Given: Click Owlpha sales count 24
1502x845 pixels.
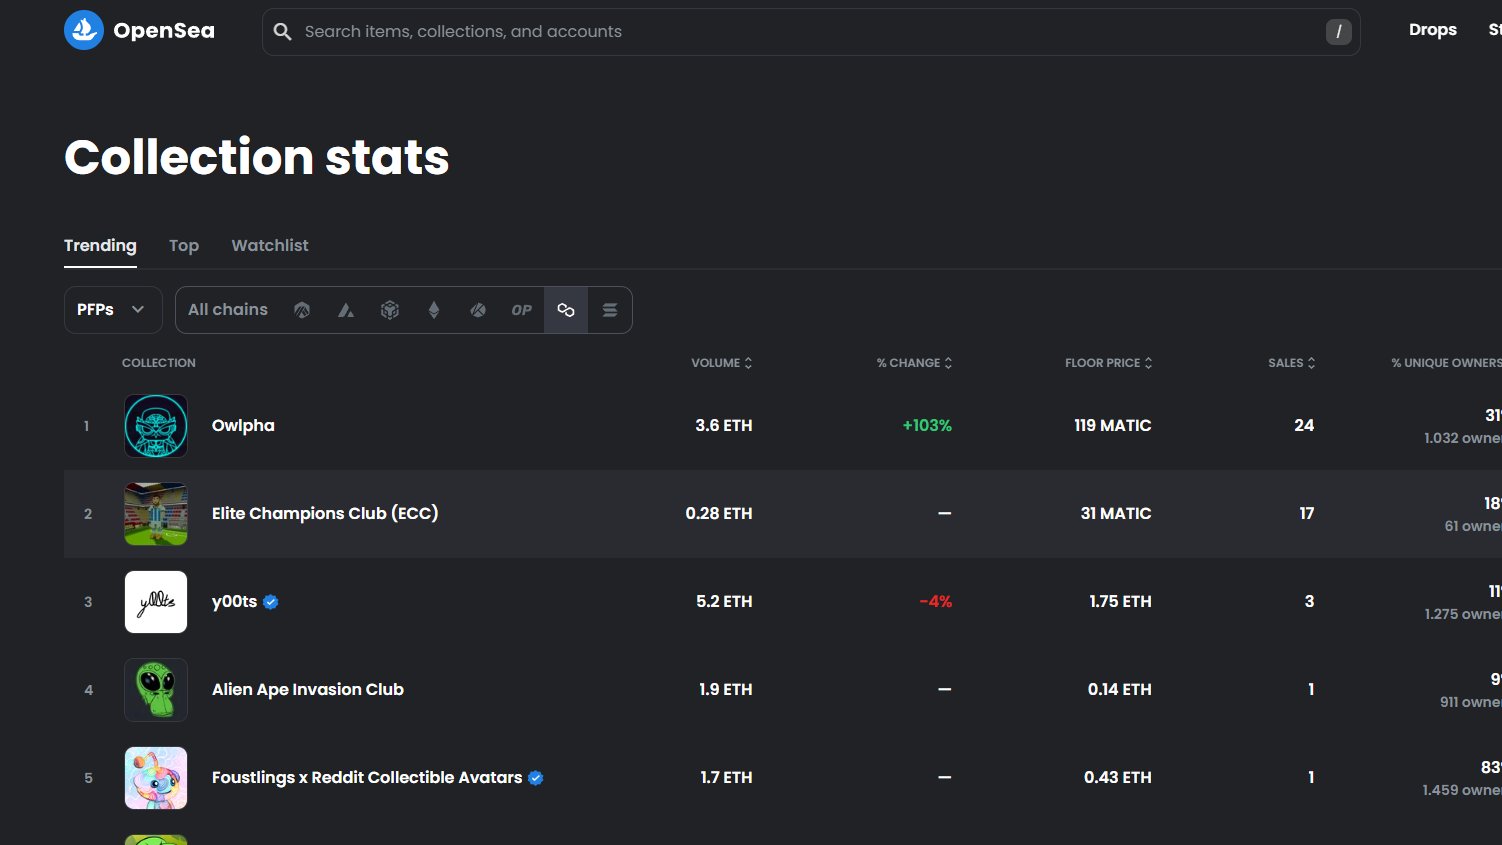Looking at the screenshot, I should pos(1304,426).
